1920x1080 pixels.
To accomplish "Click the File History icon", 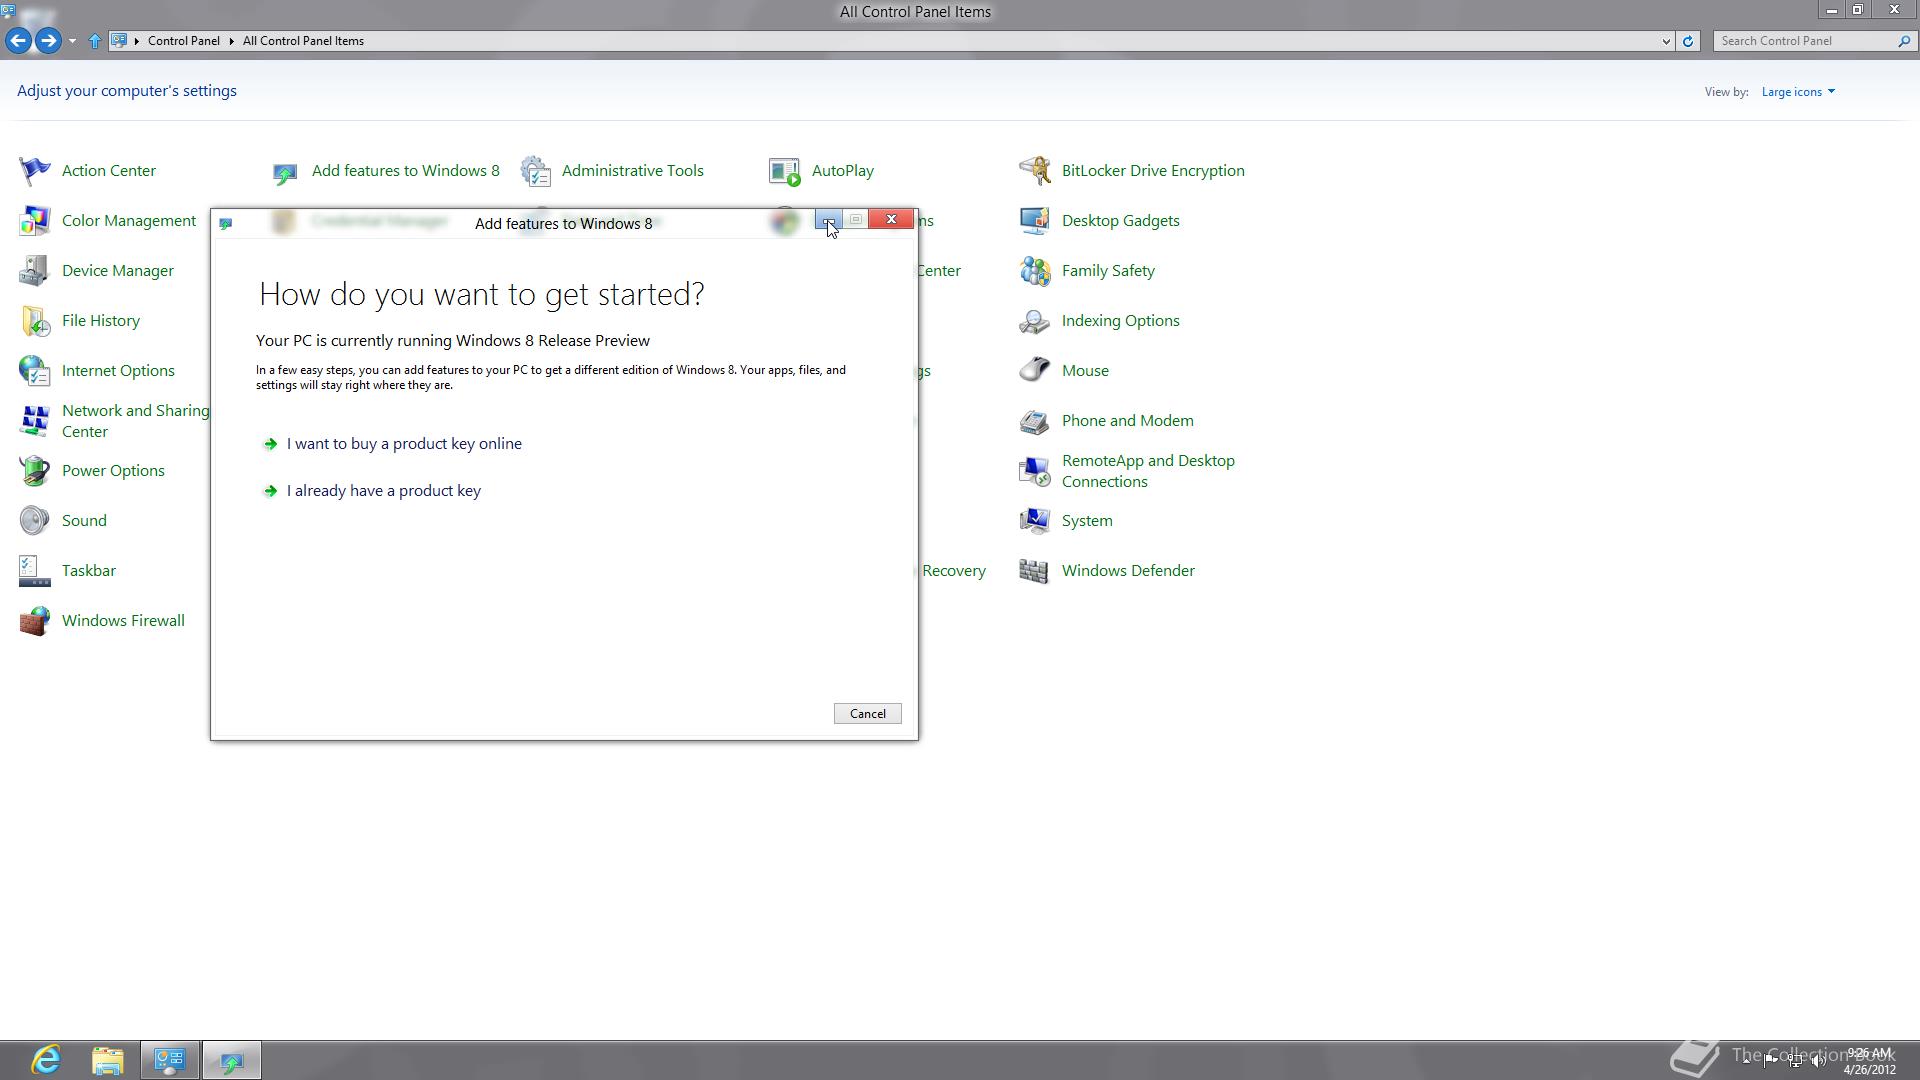I will [35, 321].
